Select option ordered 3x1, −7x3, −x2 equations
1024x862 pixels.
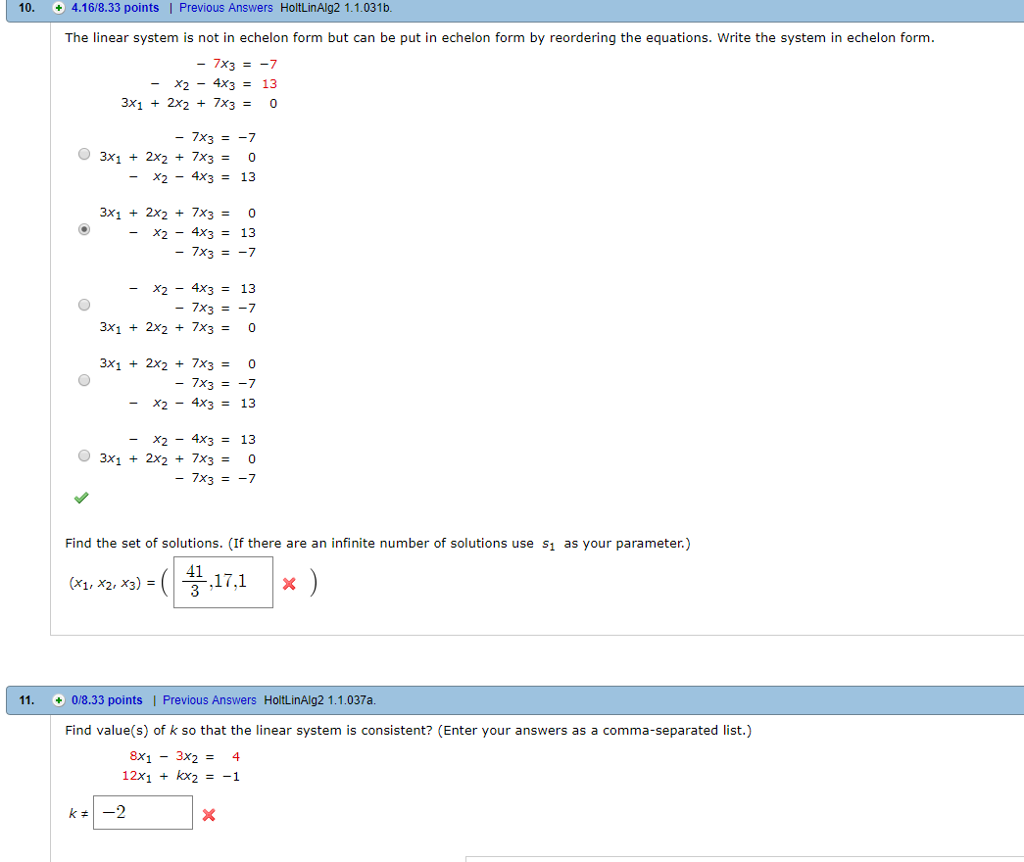tap(84, 380)
